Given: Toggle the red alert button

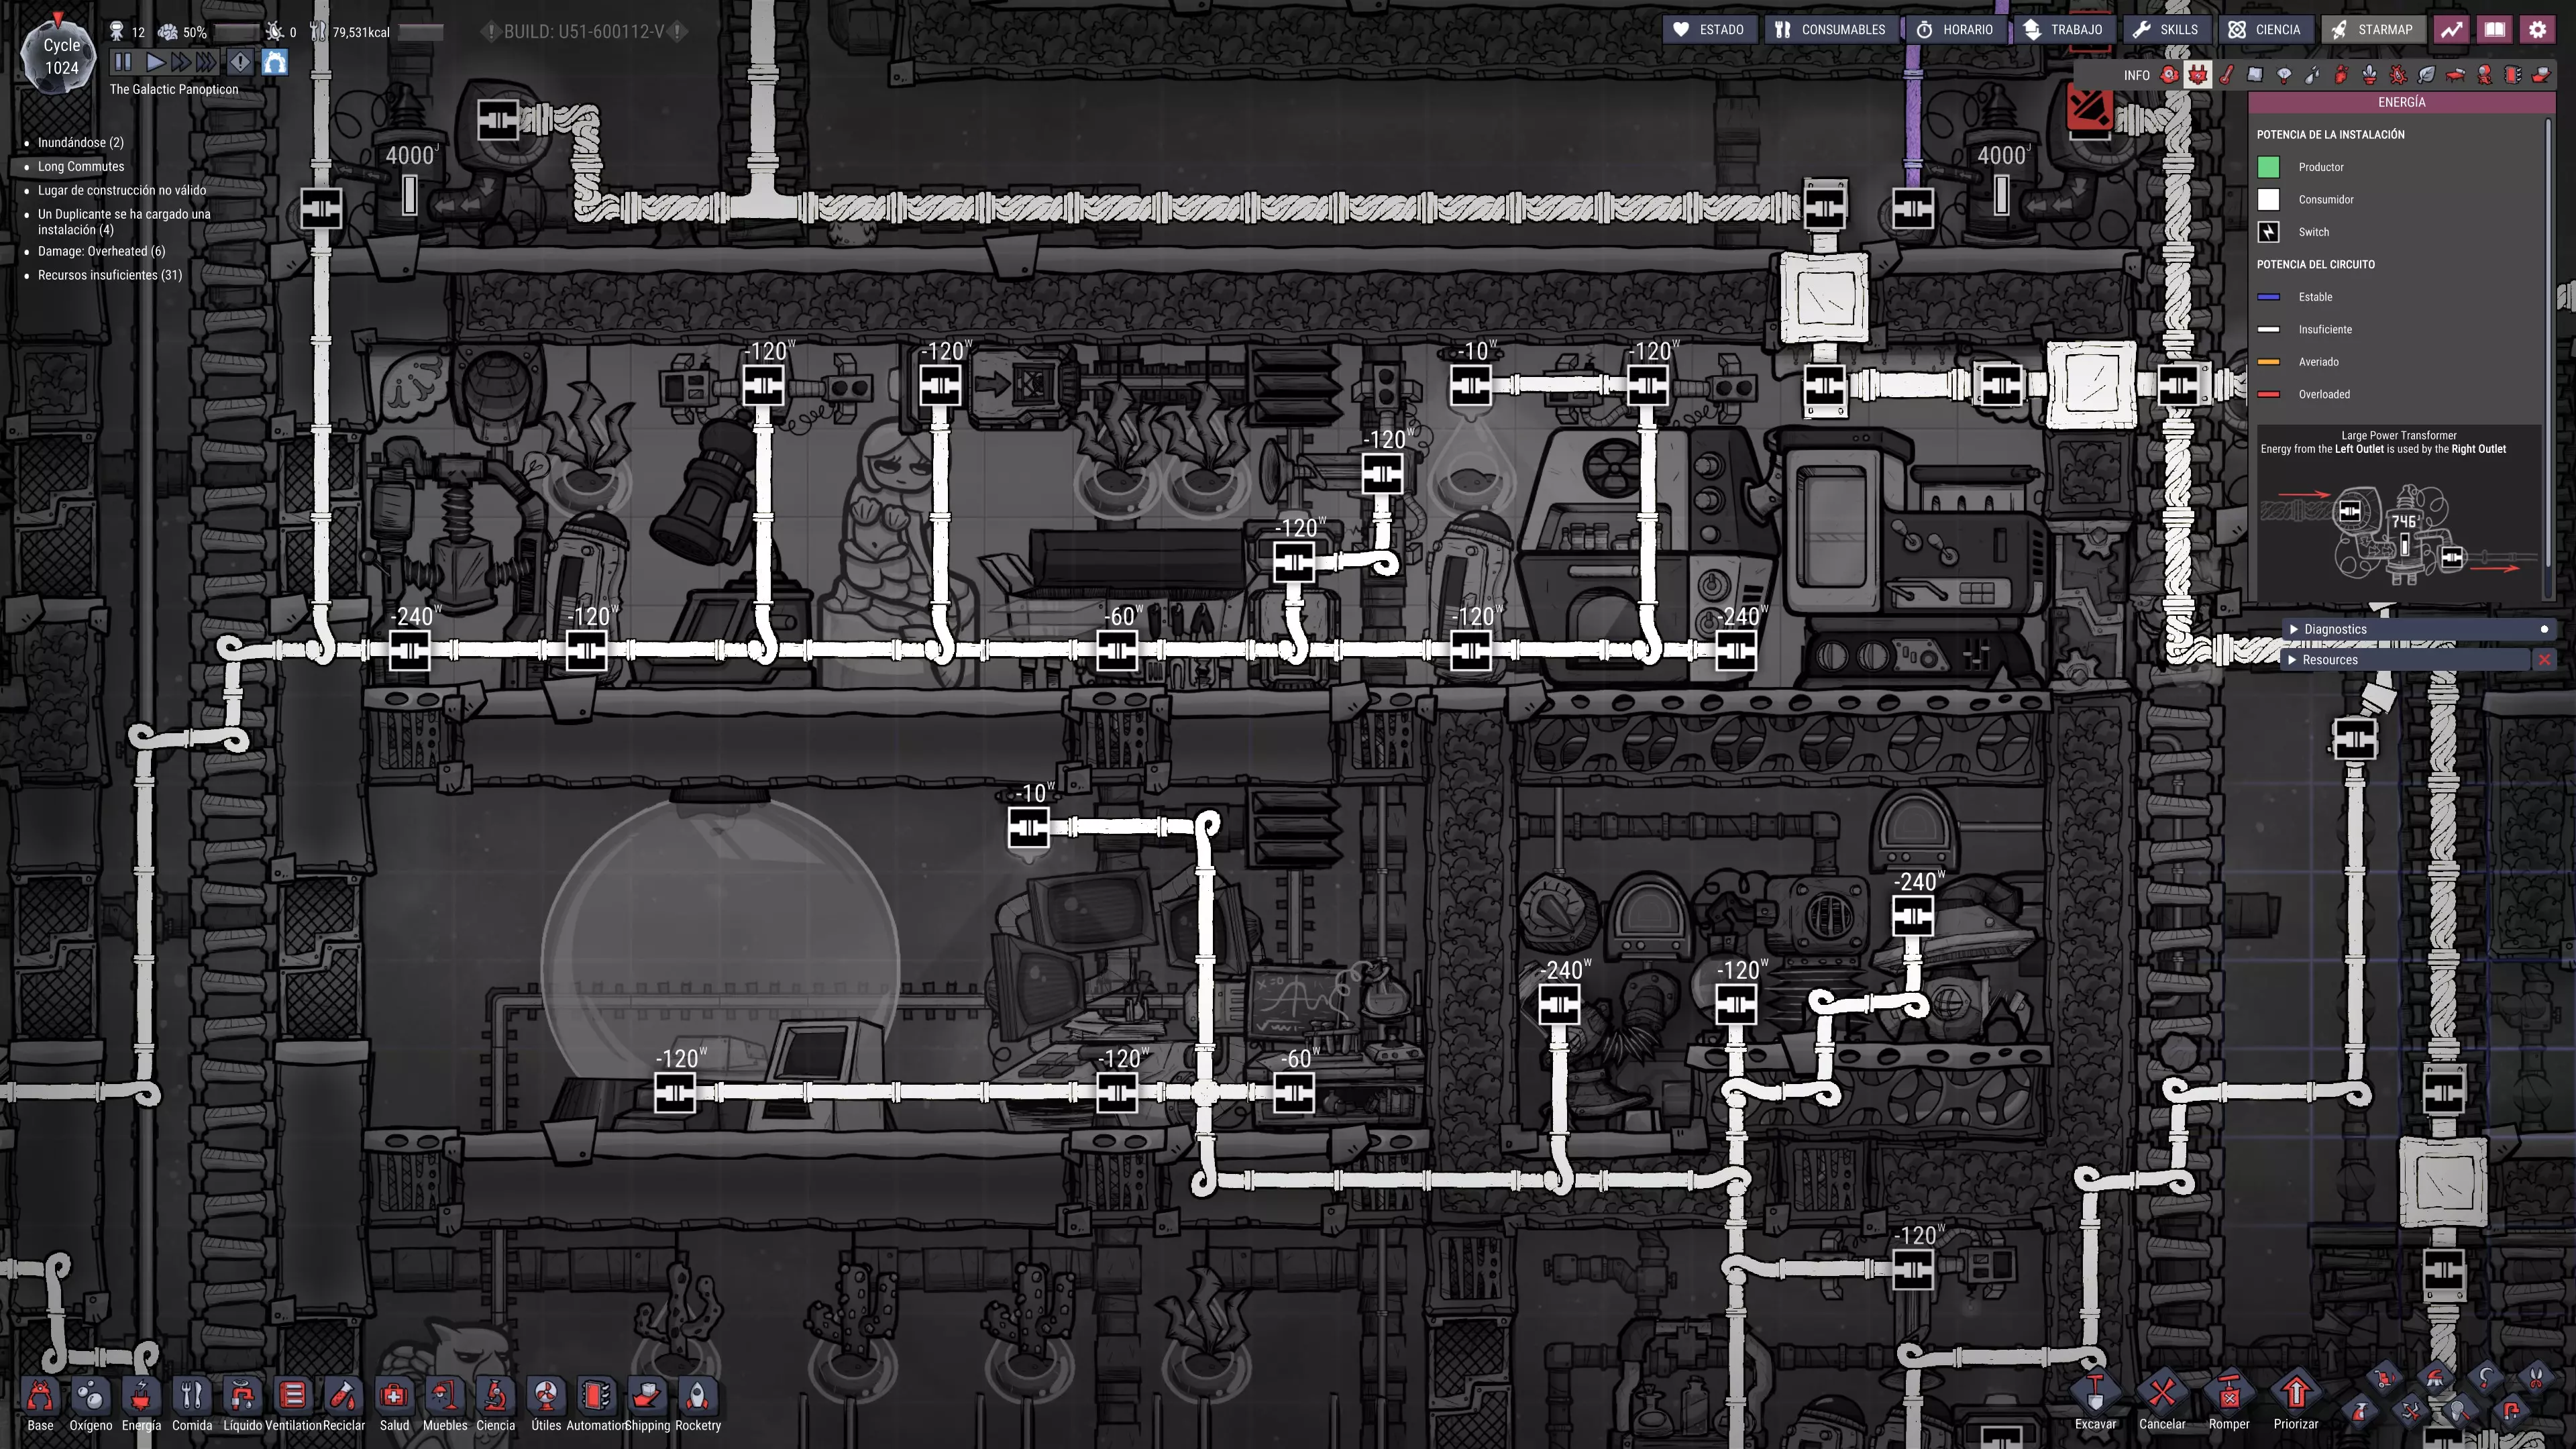Looking at the screenshot, I should pyautogui.click(x=240, y=63).
